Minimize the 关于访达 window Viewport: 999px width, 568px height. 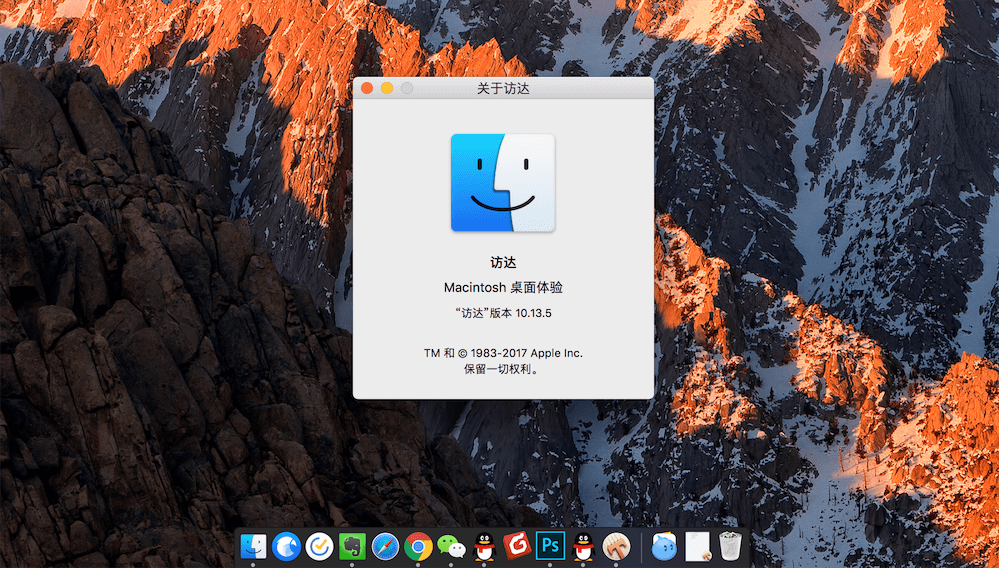[387, 89]
